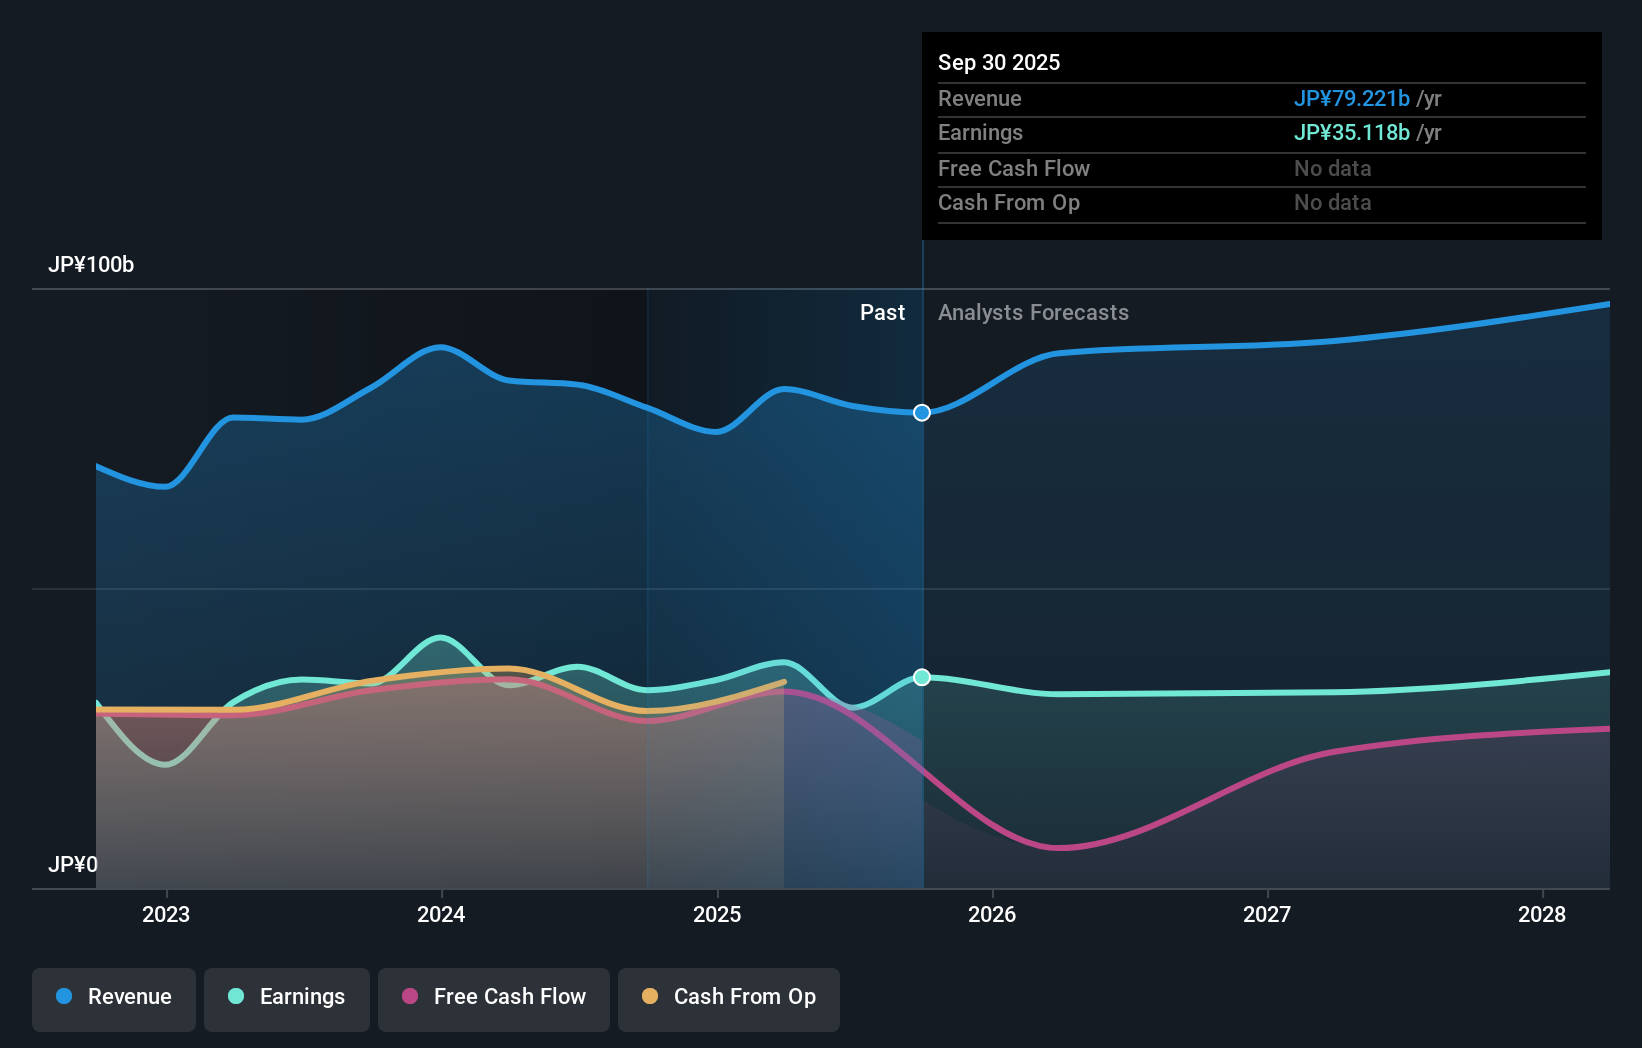1642x1048 pixels.
Task: Toggle the Revenue series visibility
Action: 113,997
